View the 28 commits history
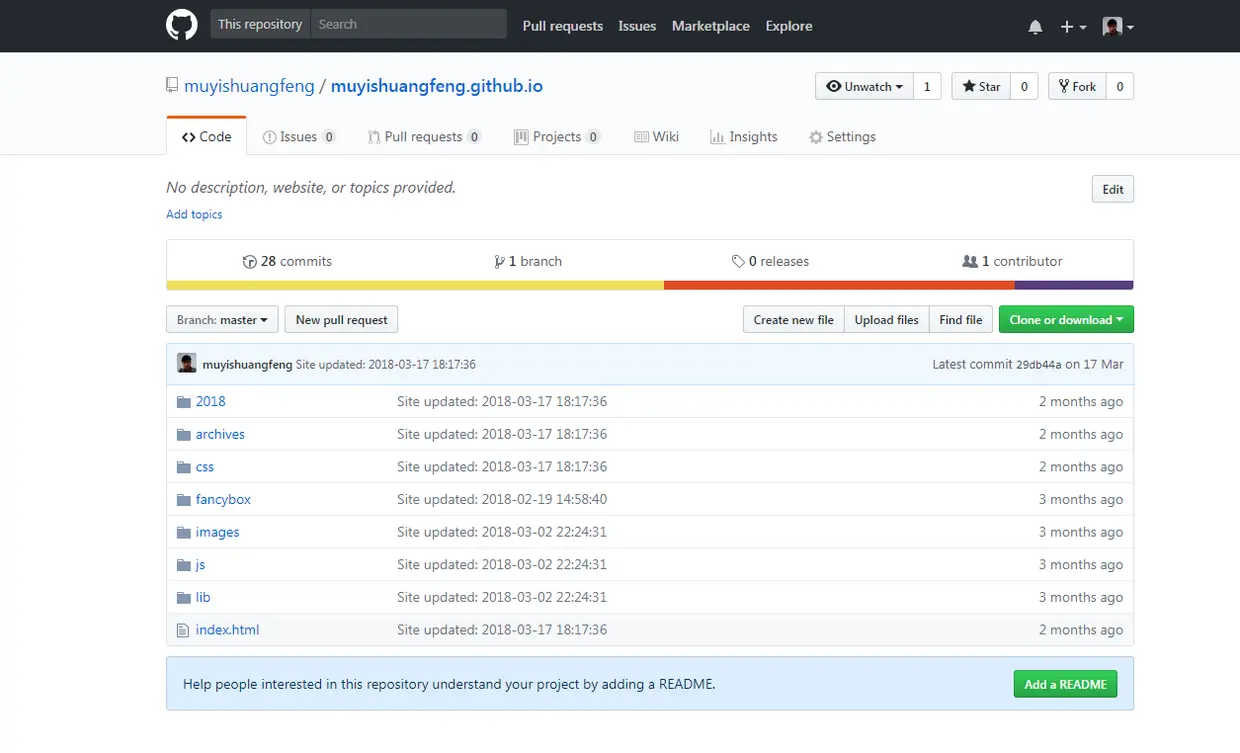Image resolution: width=1240 pixels, height=753 pixels. 287,261
